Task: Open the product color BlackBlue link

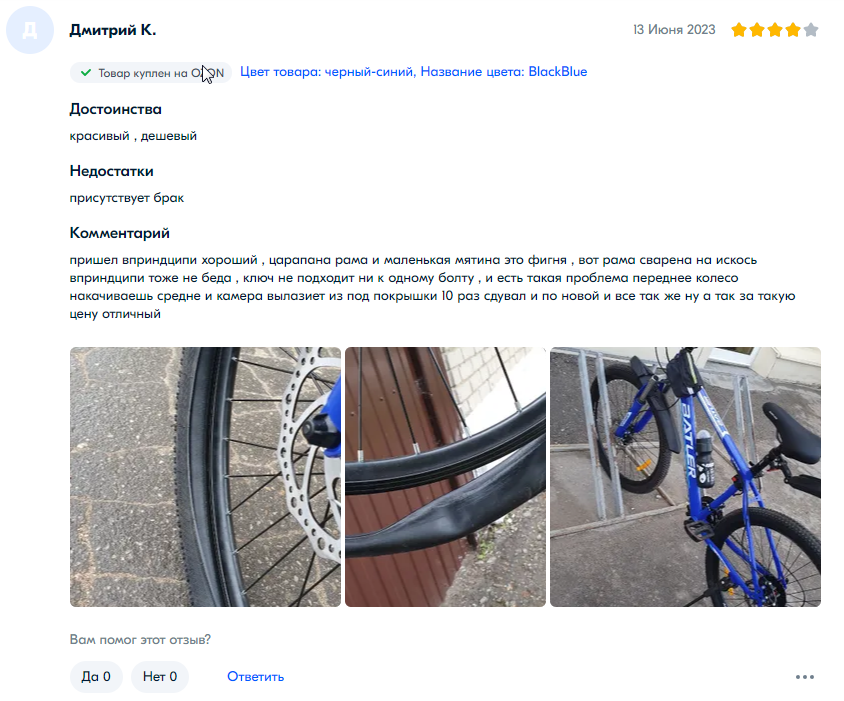Action: [413, 72]
